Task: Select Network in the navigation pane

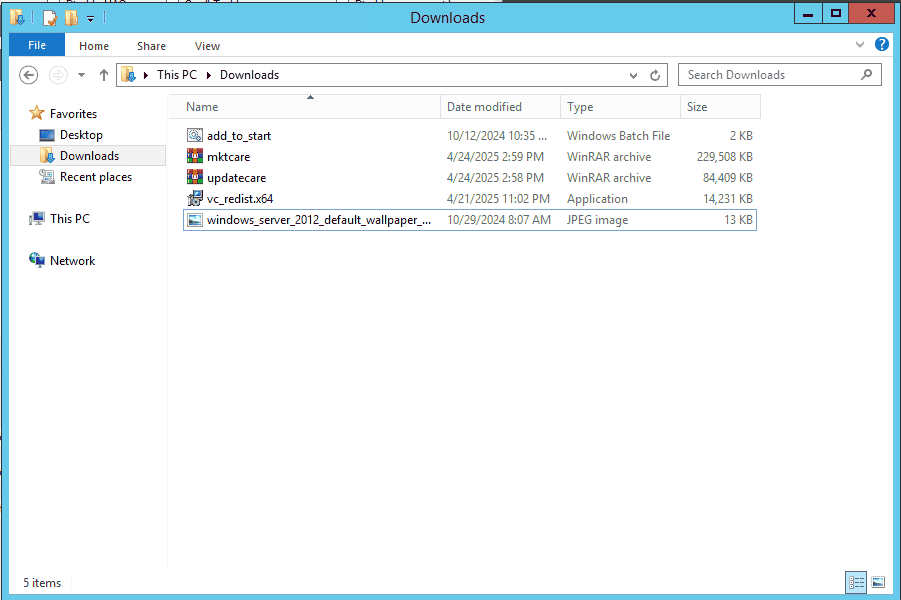Action: pyautogui.click(x=72, y=261)
